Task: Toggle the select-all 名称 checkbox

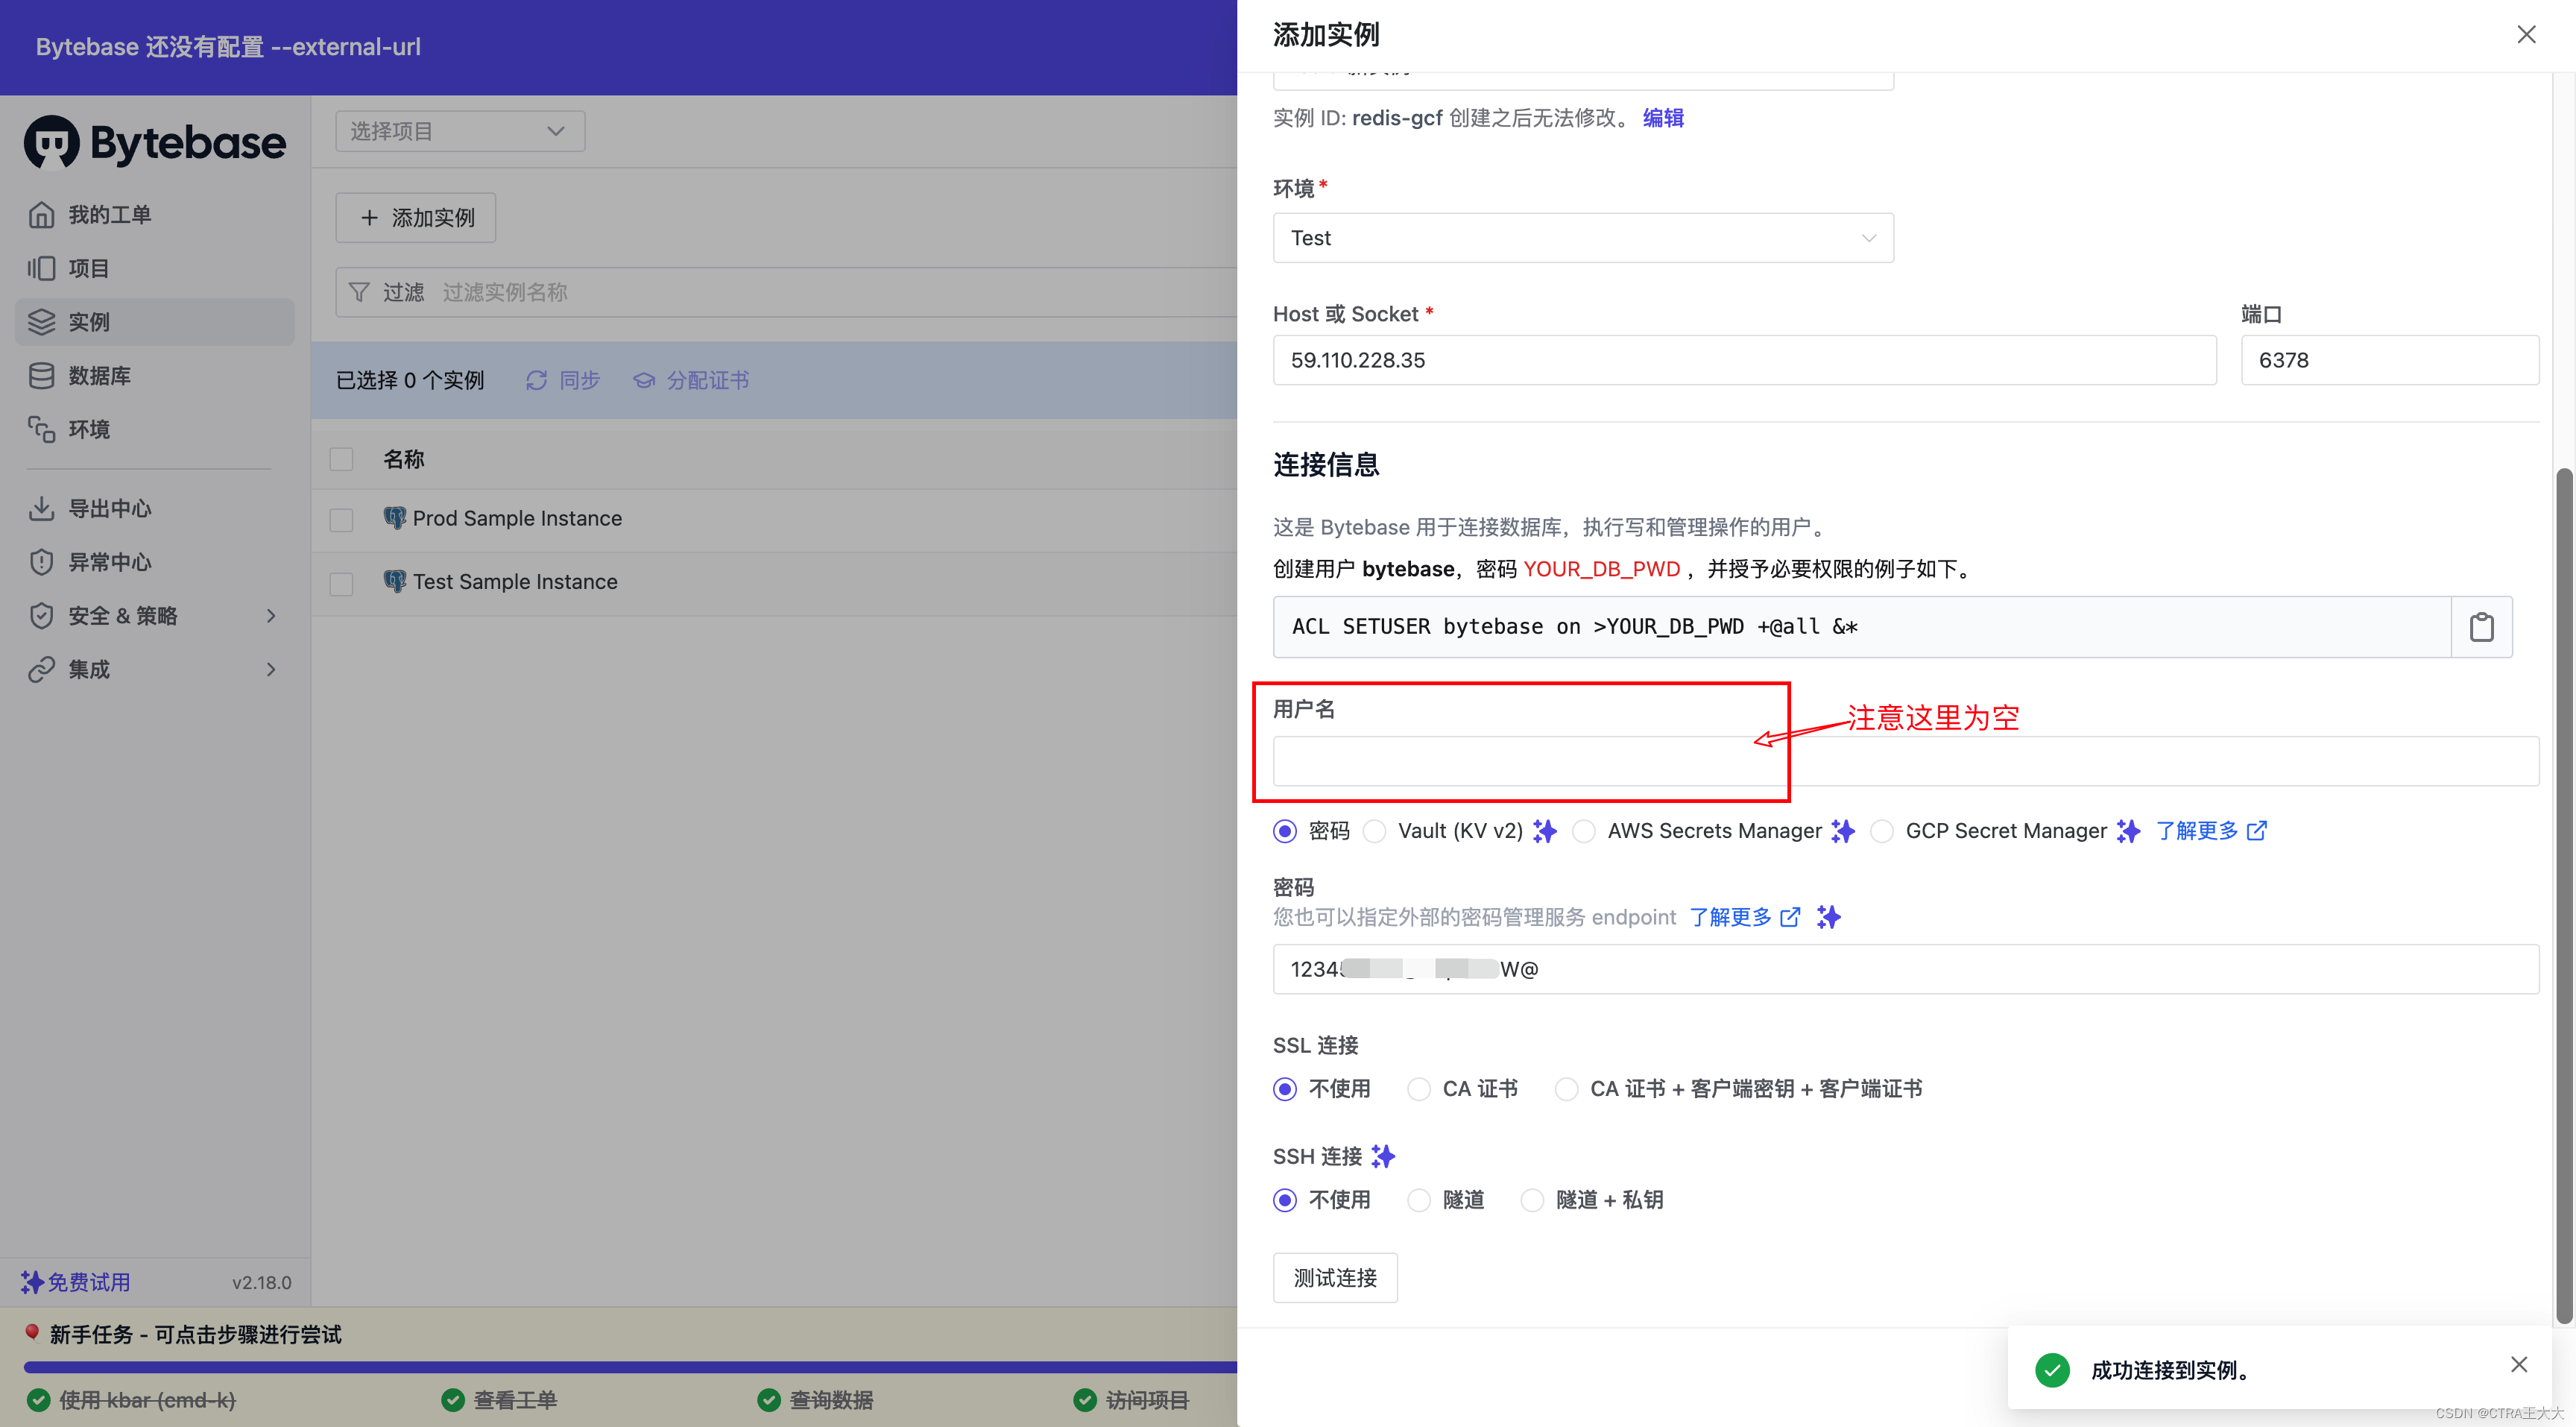Action: tap(342, 459)
